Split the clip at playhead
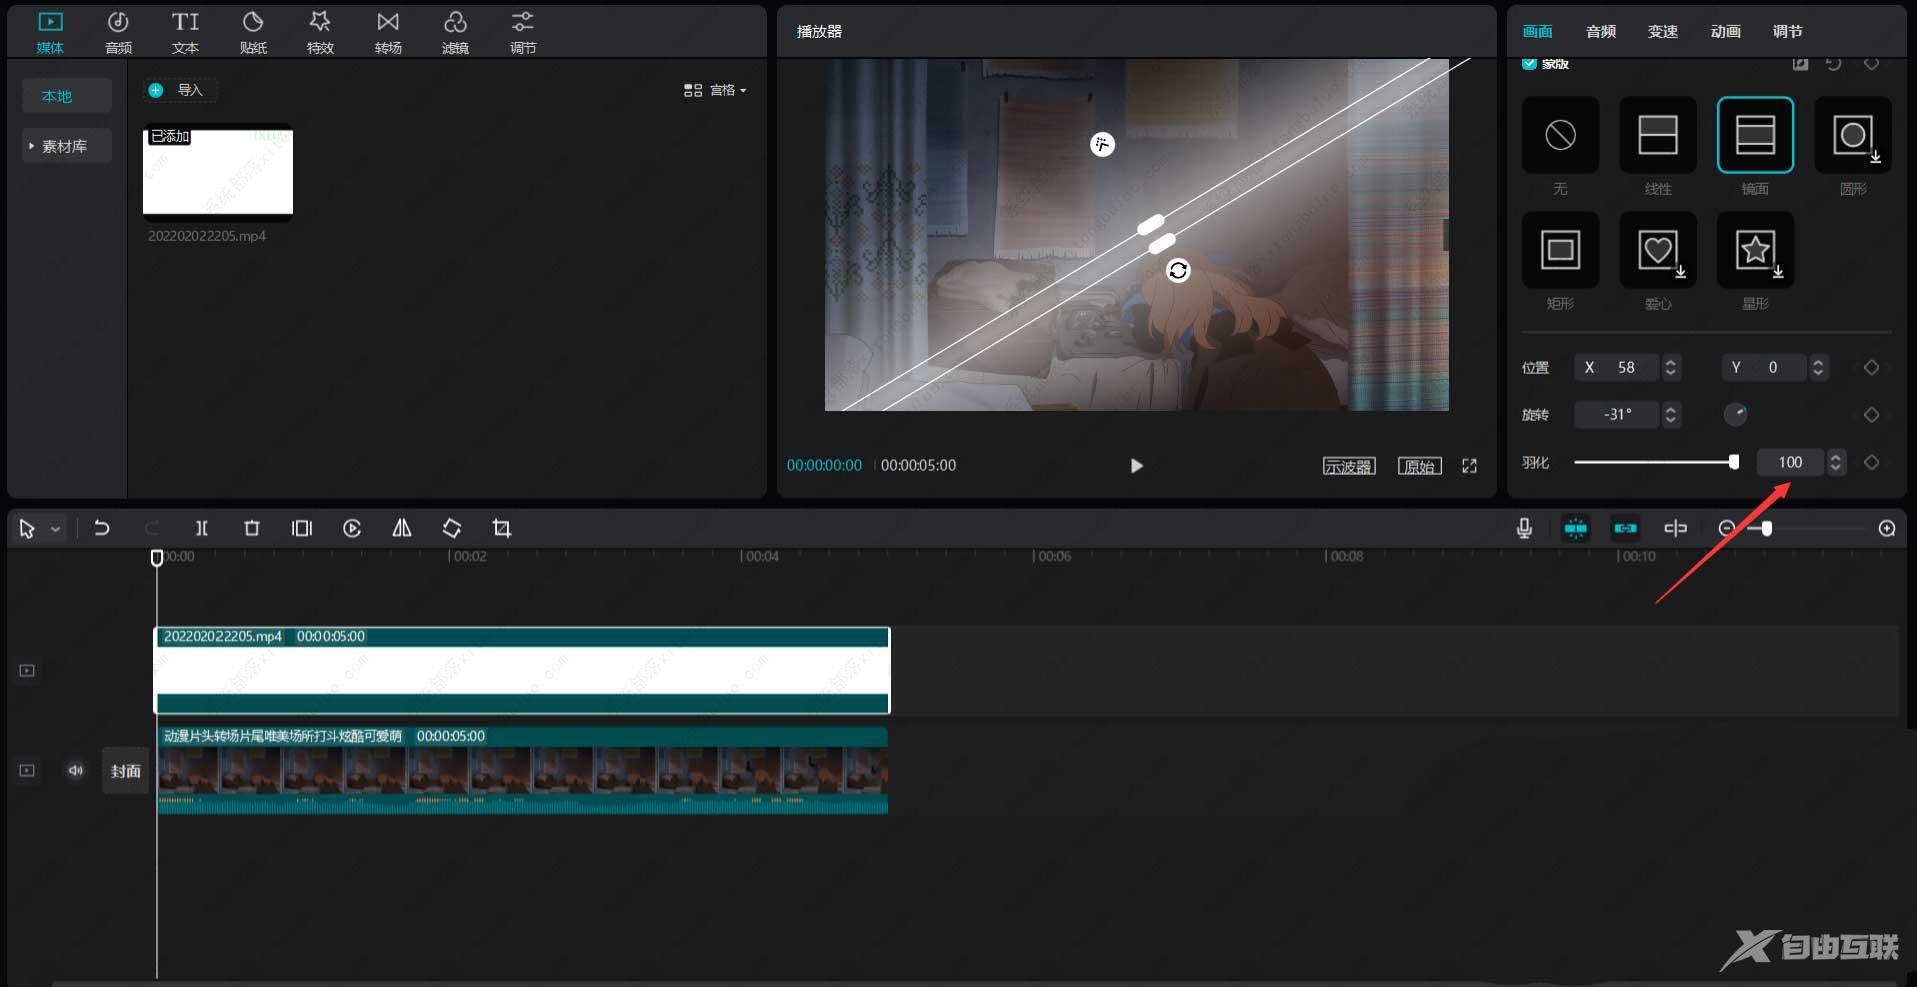 point(201,528)
